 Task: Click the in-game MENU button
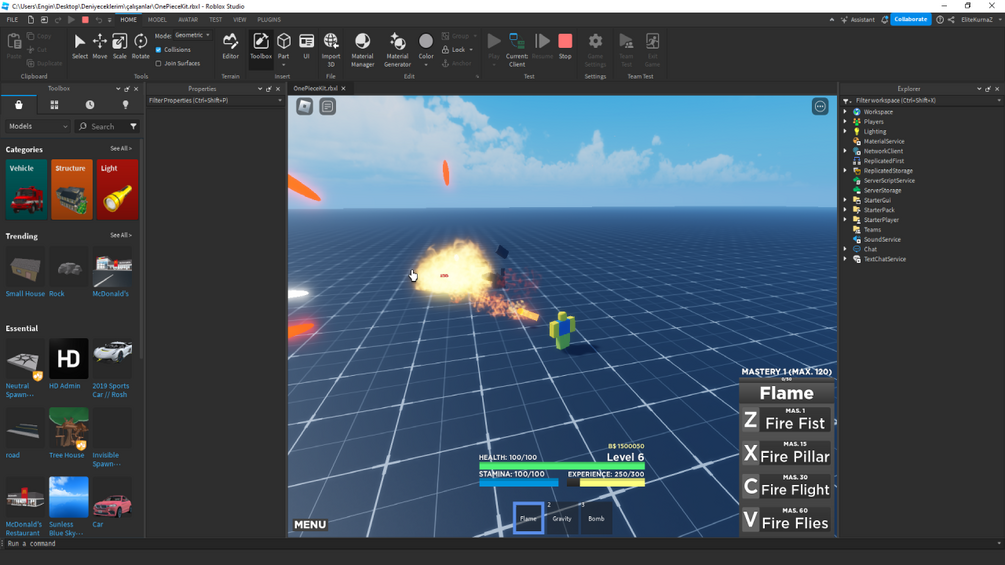(310, 525)
